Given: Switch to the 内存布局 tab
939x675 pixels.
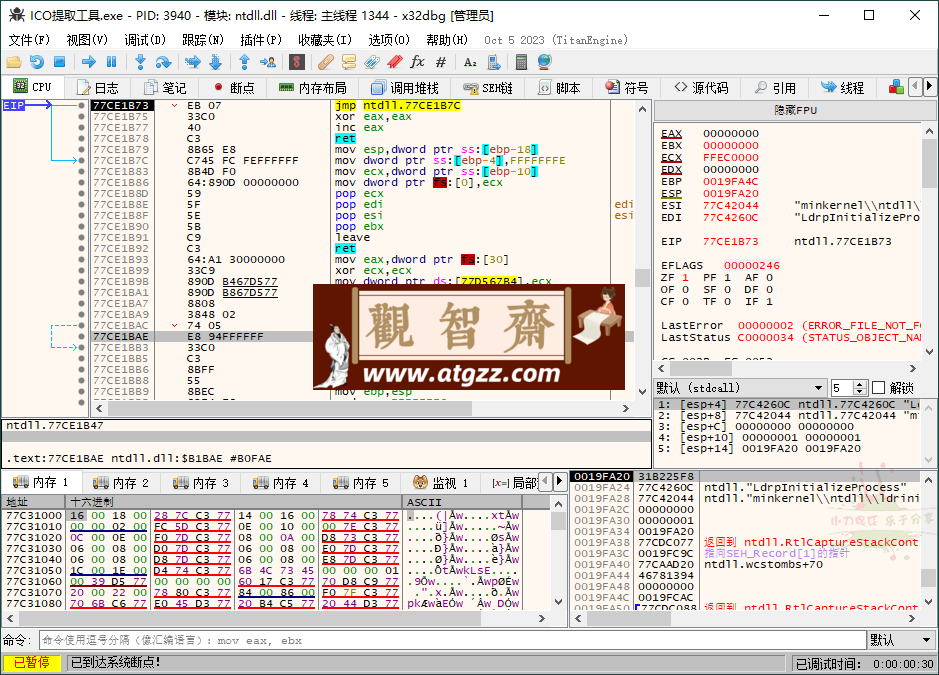Looking at the screenshot, I should [x=313, y=88].
